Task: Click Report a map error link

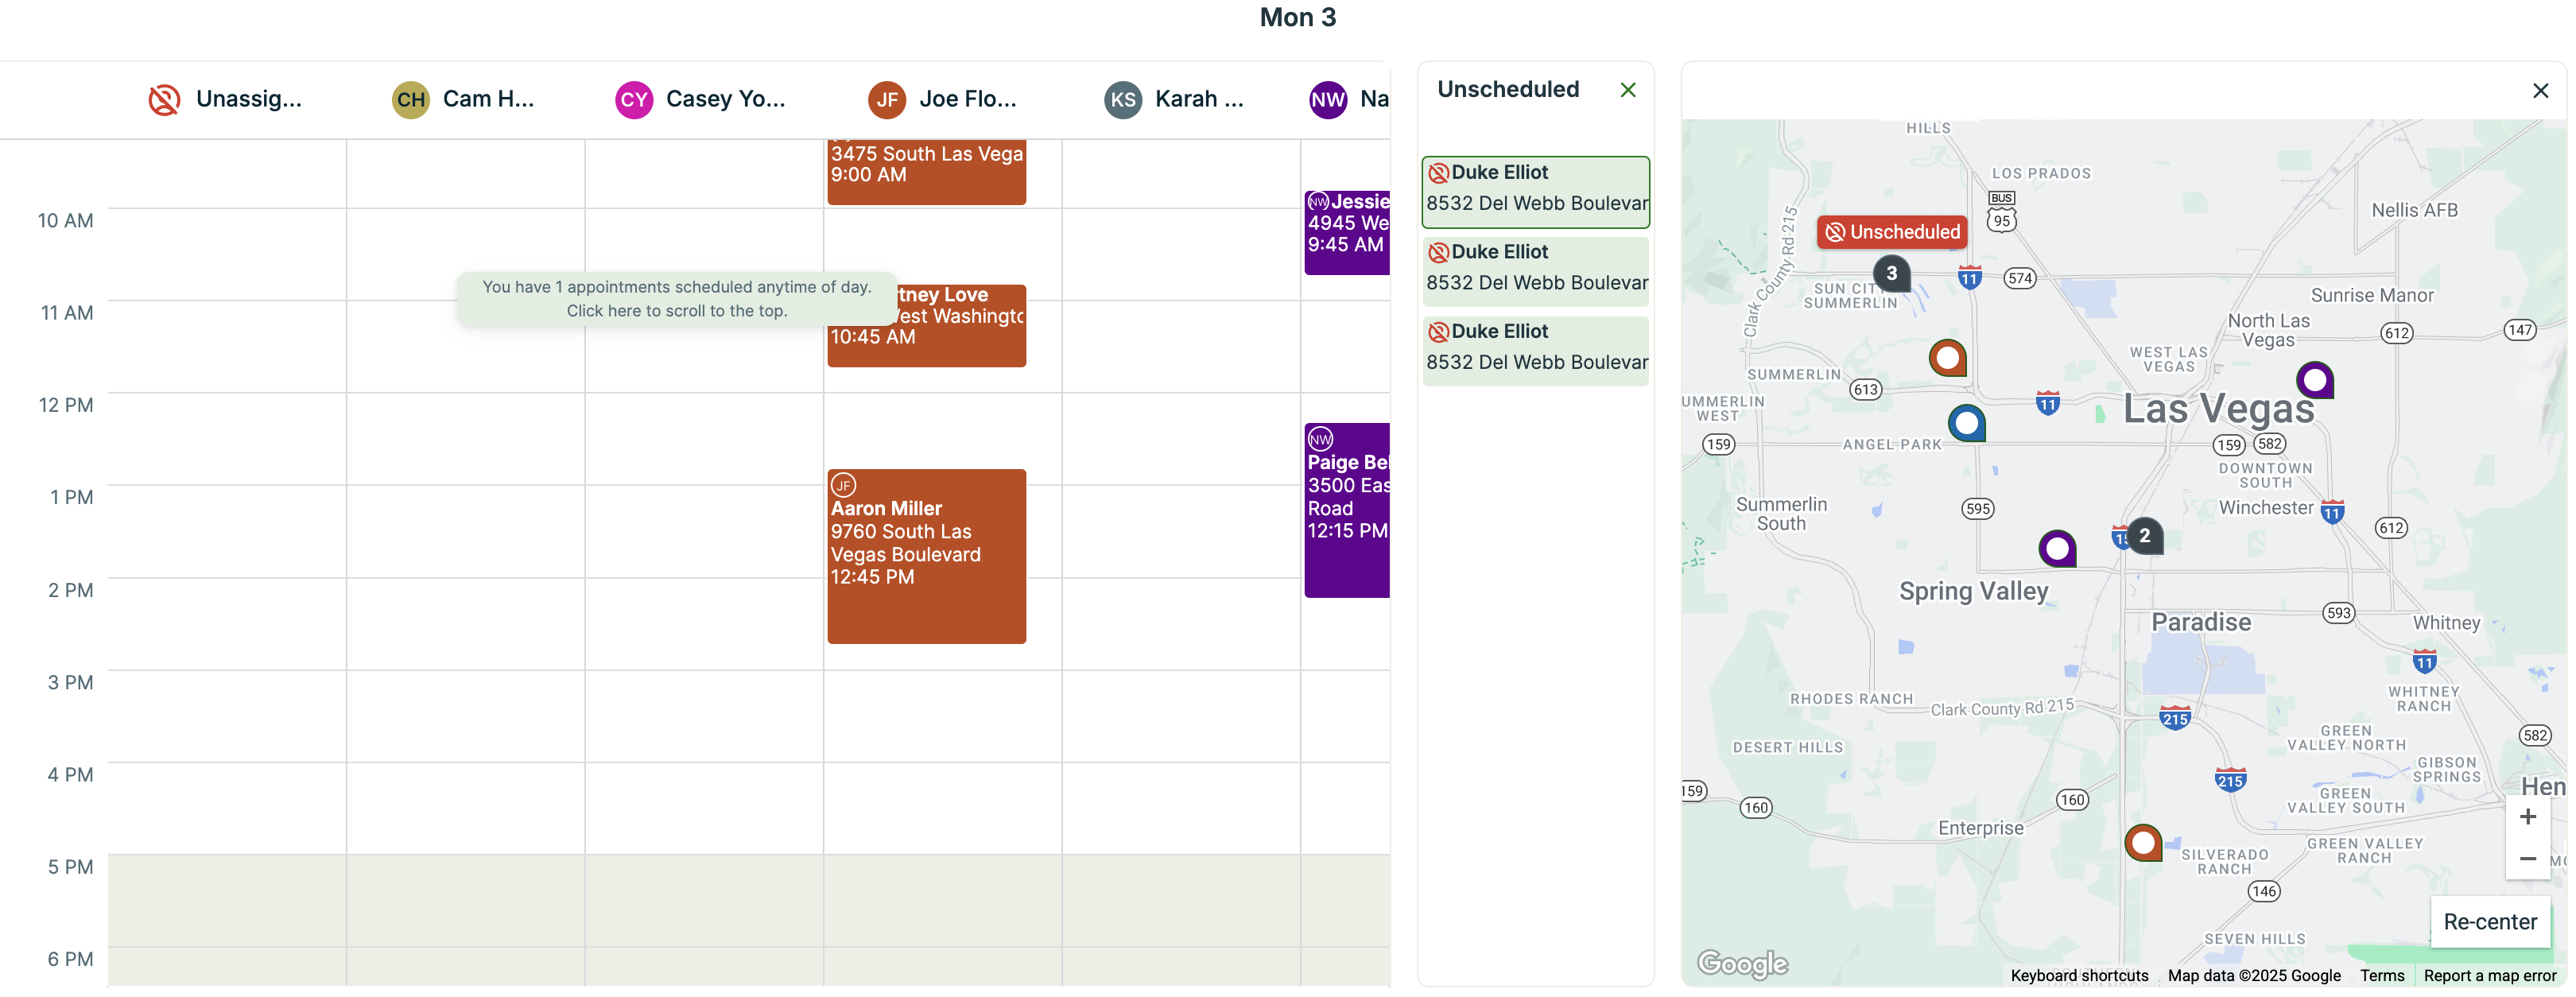Action: pos(2489,975)
